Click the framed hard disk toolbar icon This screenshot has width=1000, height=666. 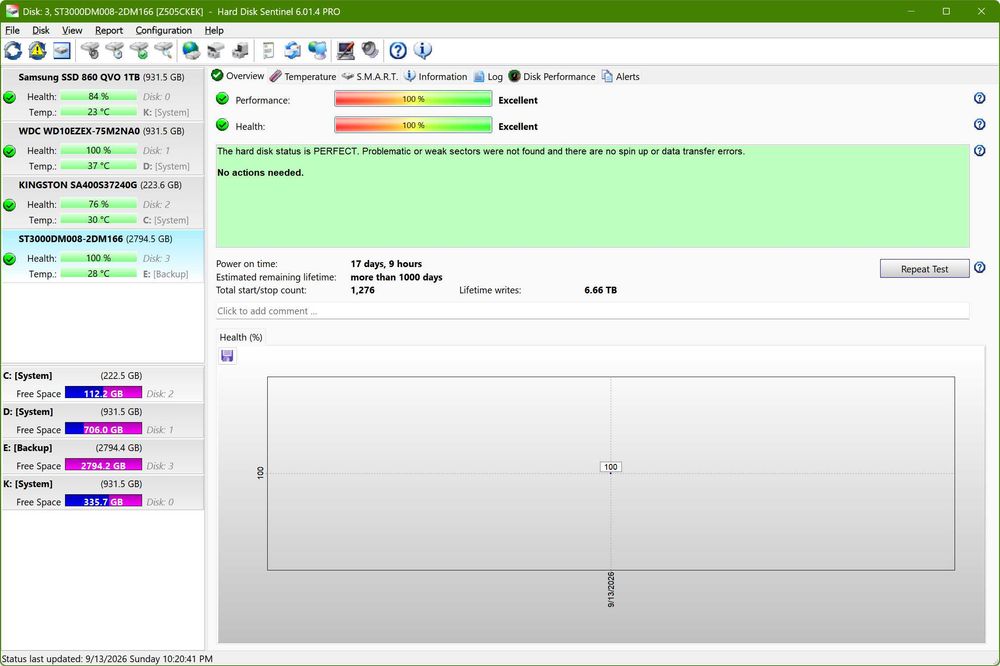(x=62, y=50)
